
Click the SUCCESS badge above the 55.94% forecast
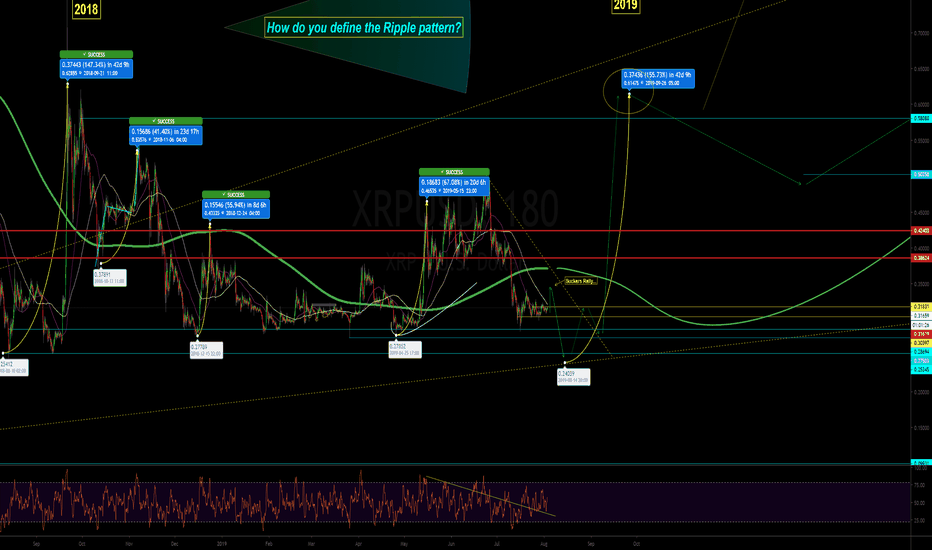coord(236,194)
